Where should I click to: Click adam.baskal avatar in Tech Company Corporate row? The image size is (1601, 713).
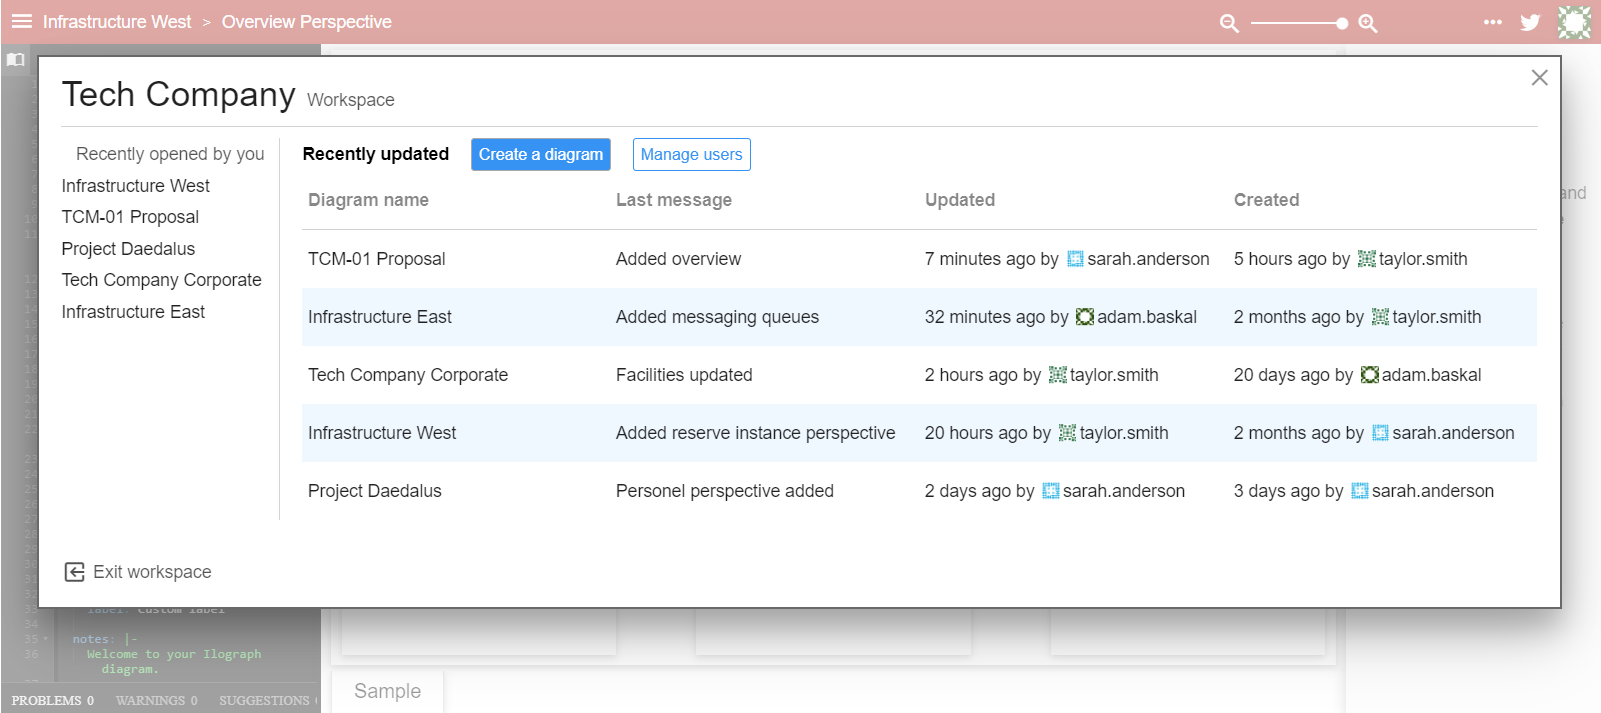coord(1370,375)
